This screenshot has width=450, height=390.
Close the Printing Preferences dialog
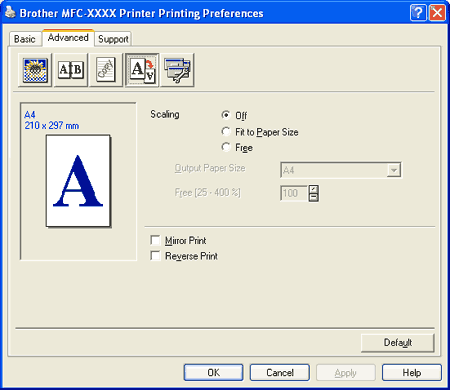(x=437, y=13)
